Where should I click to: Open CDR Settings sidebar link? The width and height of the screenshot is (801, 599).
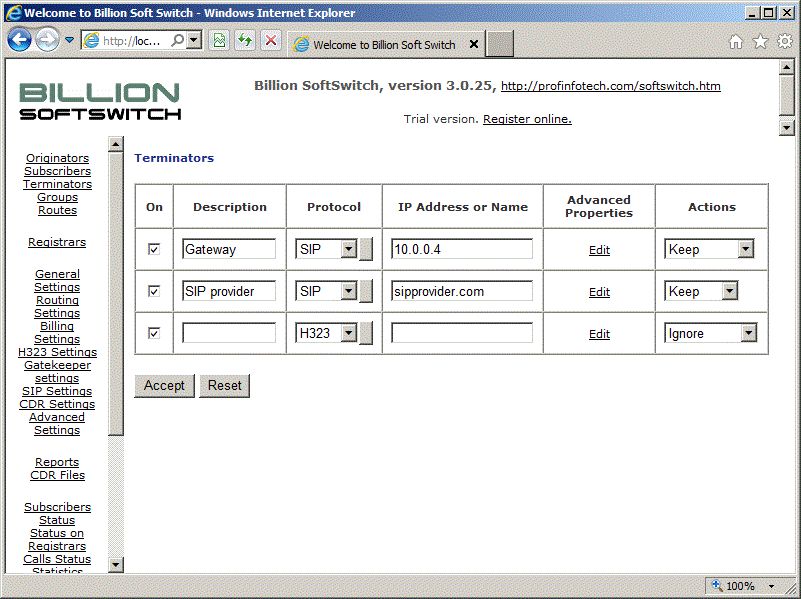point(57,404)
